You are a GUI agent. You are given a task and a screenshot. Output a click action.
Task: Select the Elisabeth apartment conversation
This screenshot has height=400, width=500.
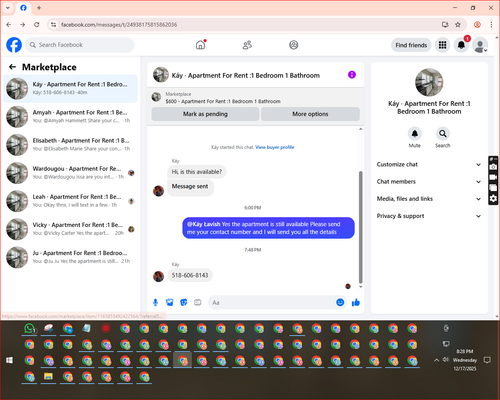[x=70, y=145]
